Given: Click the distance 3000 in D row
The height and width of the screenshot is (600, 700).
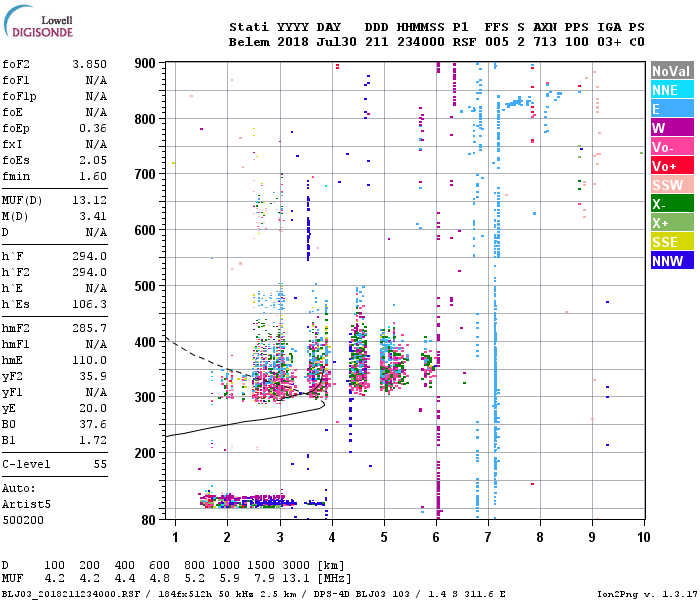Looking at the screenshot, I should (296, 565).
